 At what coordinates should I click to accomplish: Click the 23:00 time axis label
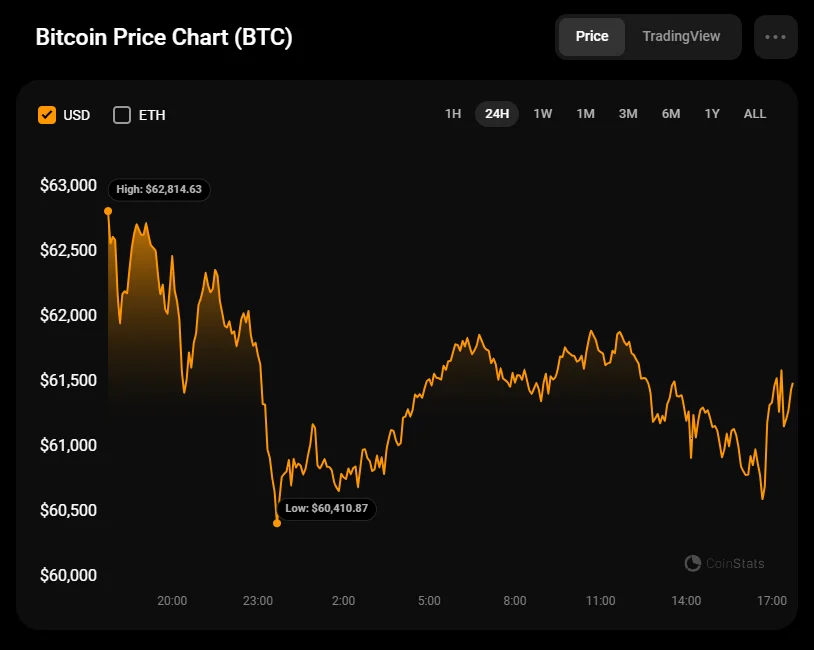(258, 601)
